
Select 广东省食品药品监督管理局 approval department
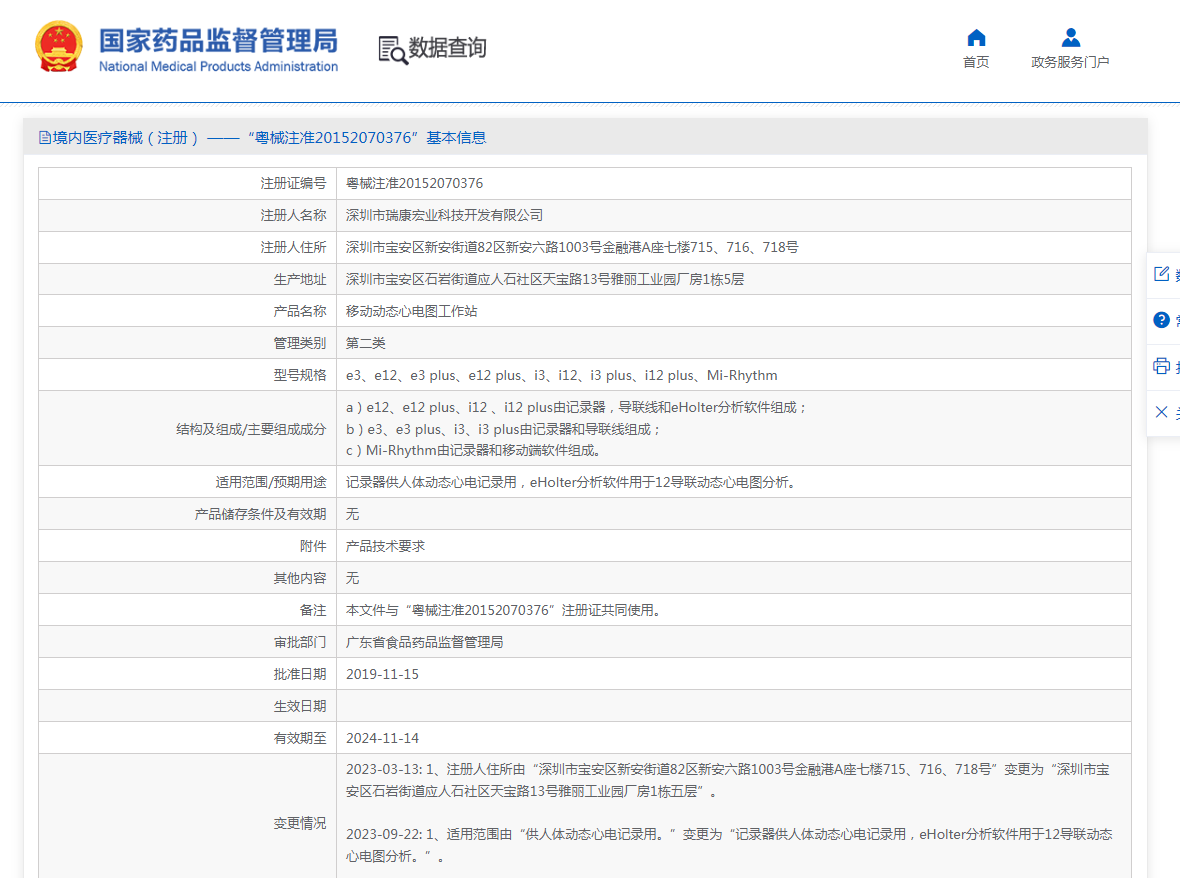[424, 643]
